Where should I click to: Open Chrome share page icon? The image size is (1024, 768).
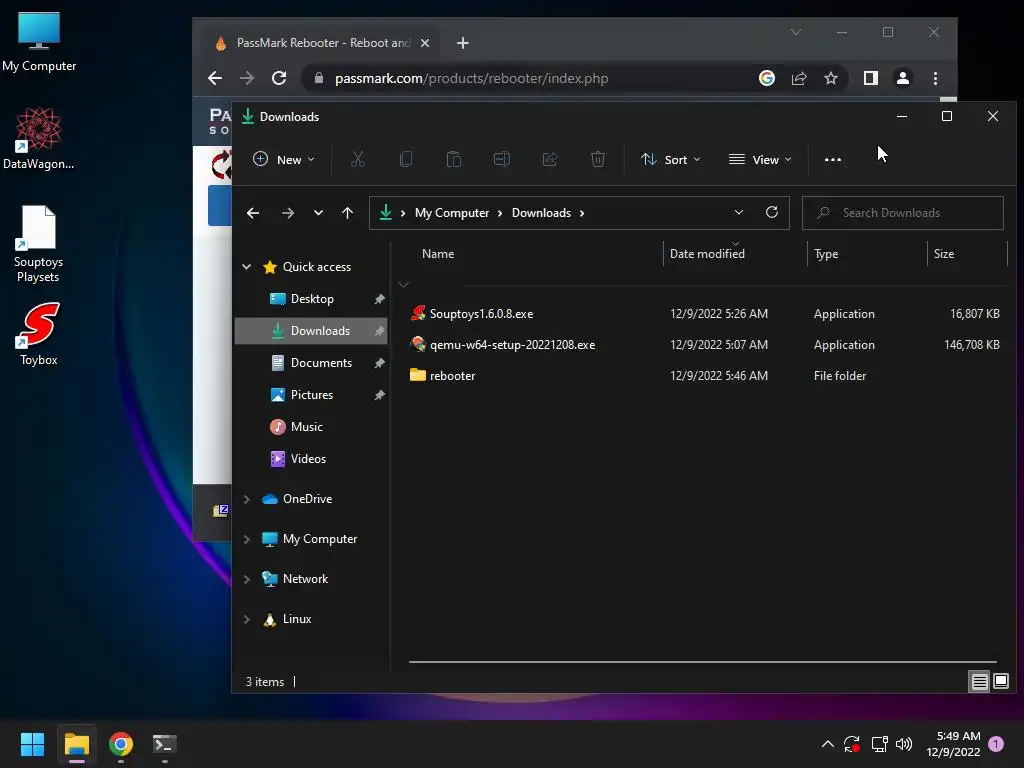coord(799,78)
